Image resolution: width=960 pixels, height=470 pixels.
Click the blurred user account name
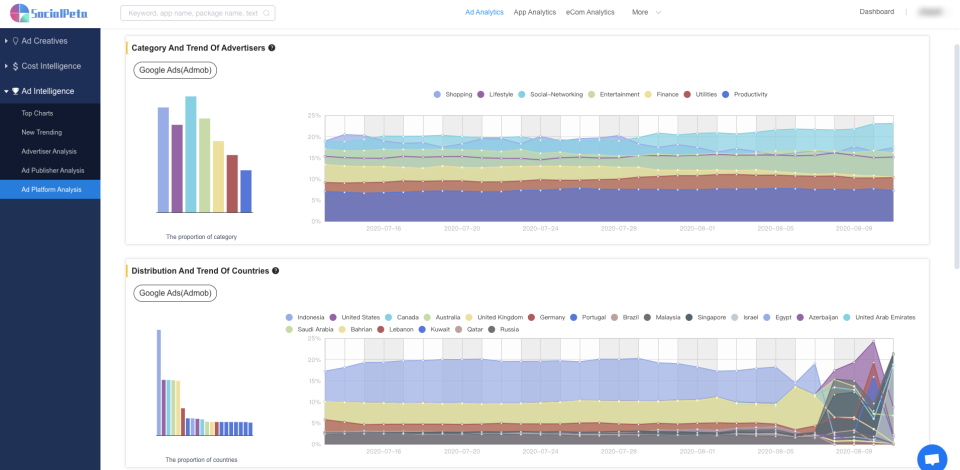click(931, 12)
